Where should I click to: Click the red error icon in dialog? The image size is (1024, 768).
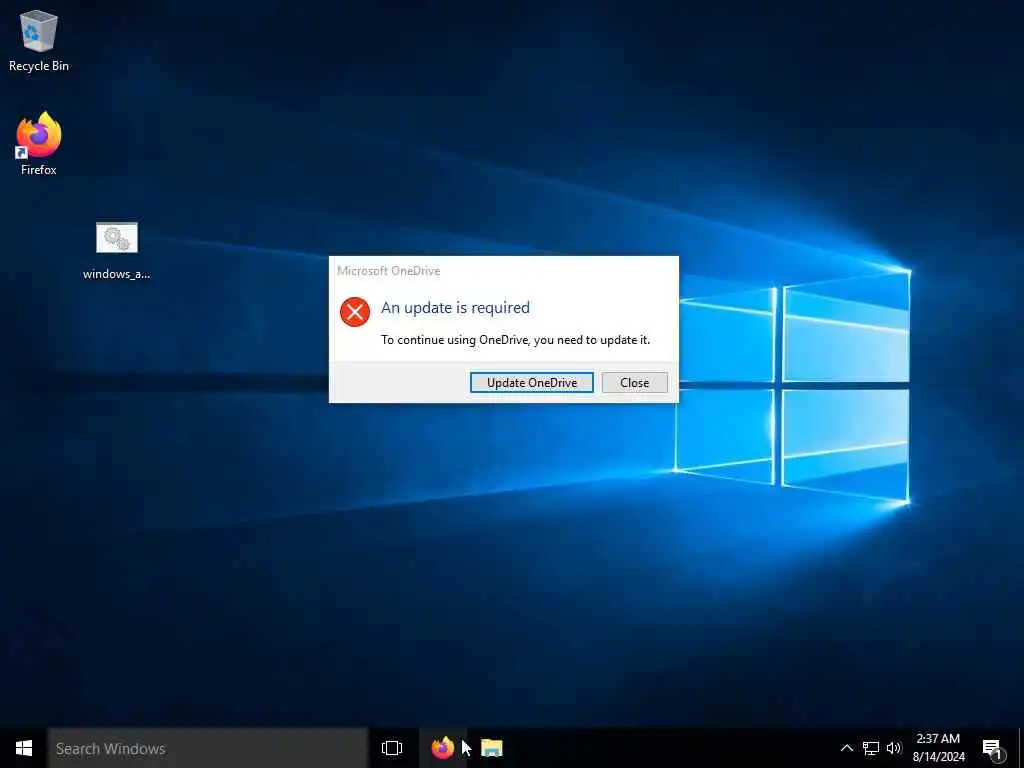(x=355, y=312)
